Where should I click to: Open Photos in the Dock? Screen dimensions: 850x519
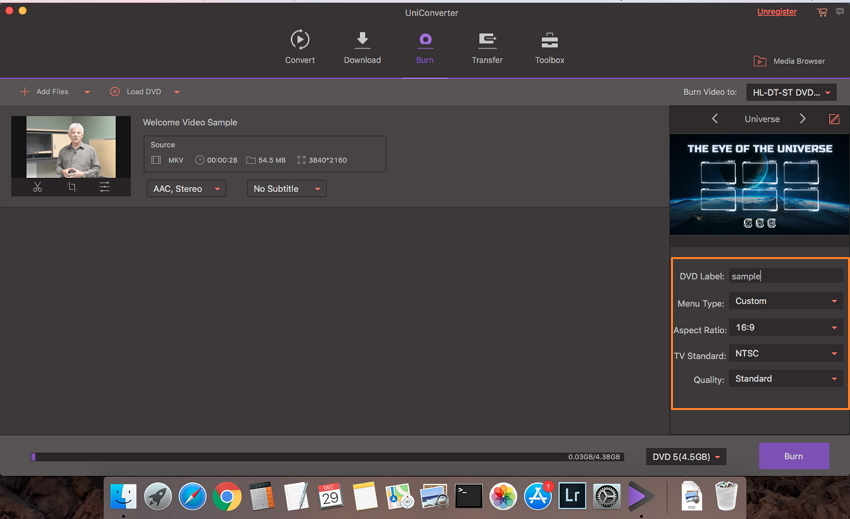pos(503,496)
